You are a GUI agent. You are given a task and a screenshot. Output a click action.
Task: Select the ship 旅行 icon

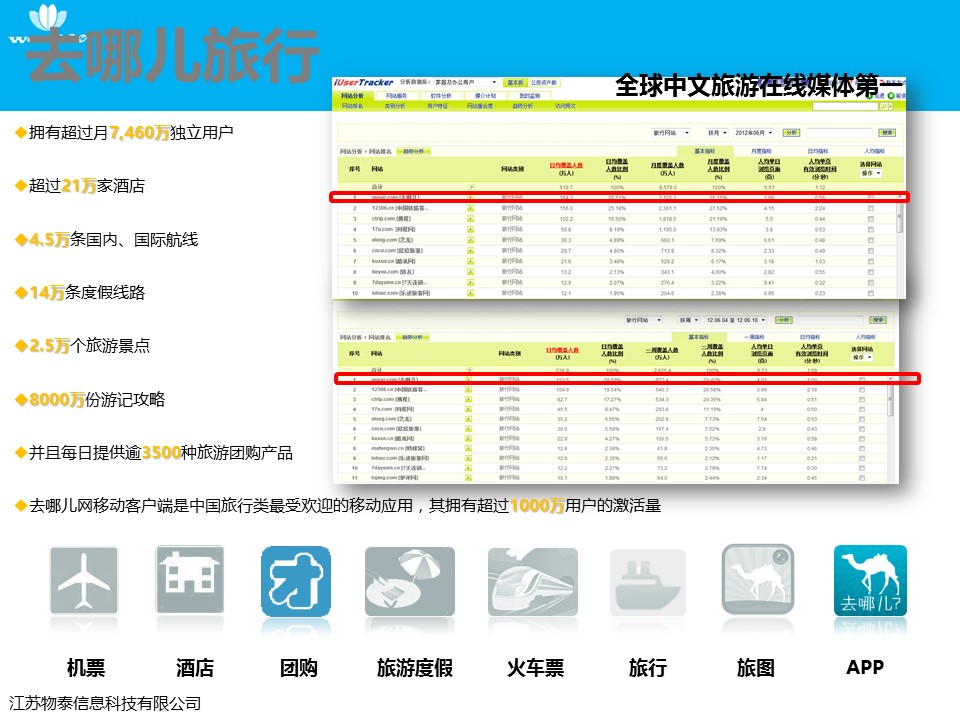tap(648, 583)
